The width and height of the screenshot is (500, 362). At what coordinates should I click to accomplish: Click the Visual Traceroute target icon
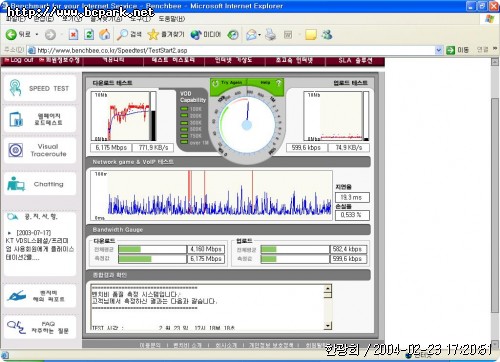pyautogui.click(x=16, y=150)
